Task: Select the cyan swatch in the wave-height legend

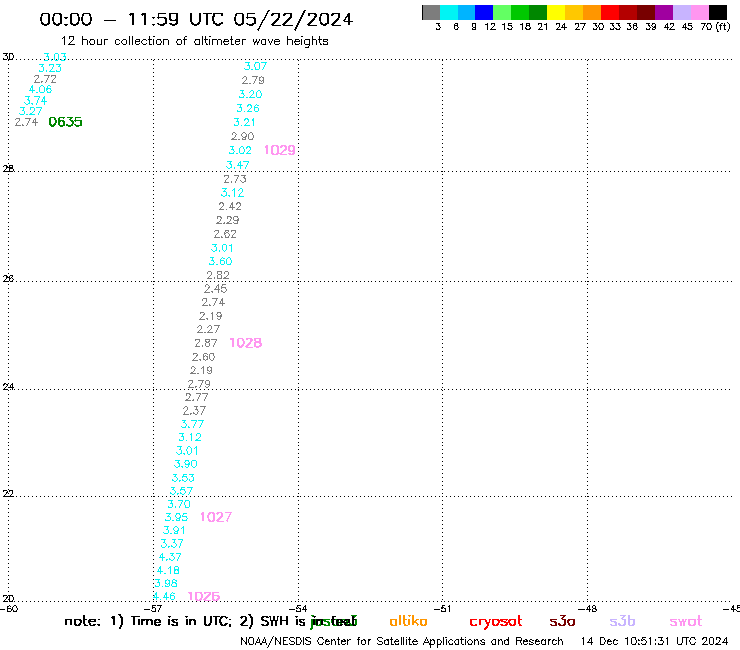Action: [x=448, y=13]
